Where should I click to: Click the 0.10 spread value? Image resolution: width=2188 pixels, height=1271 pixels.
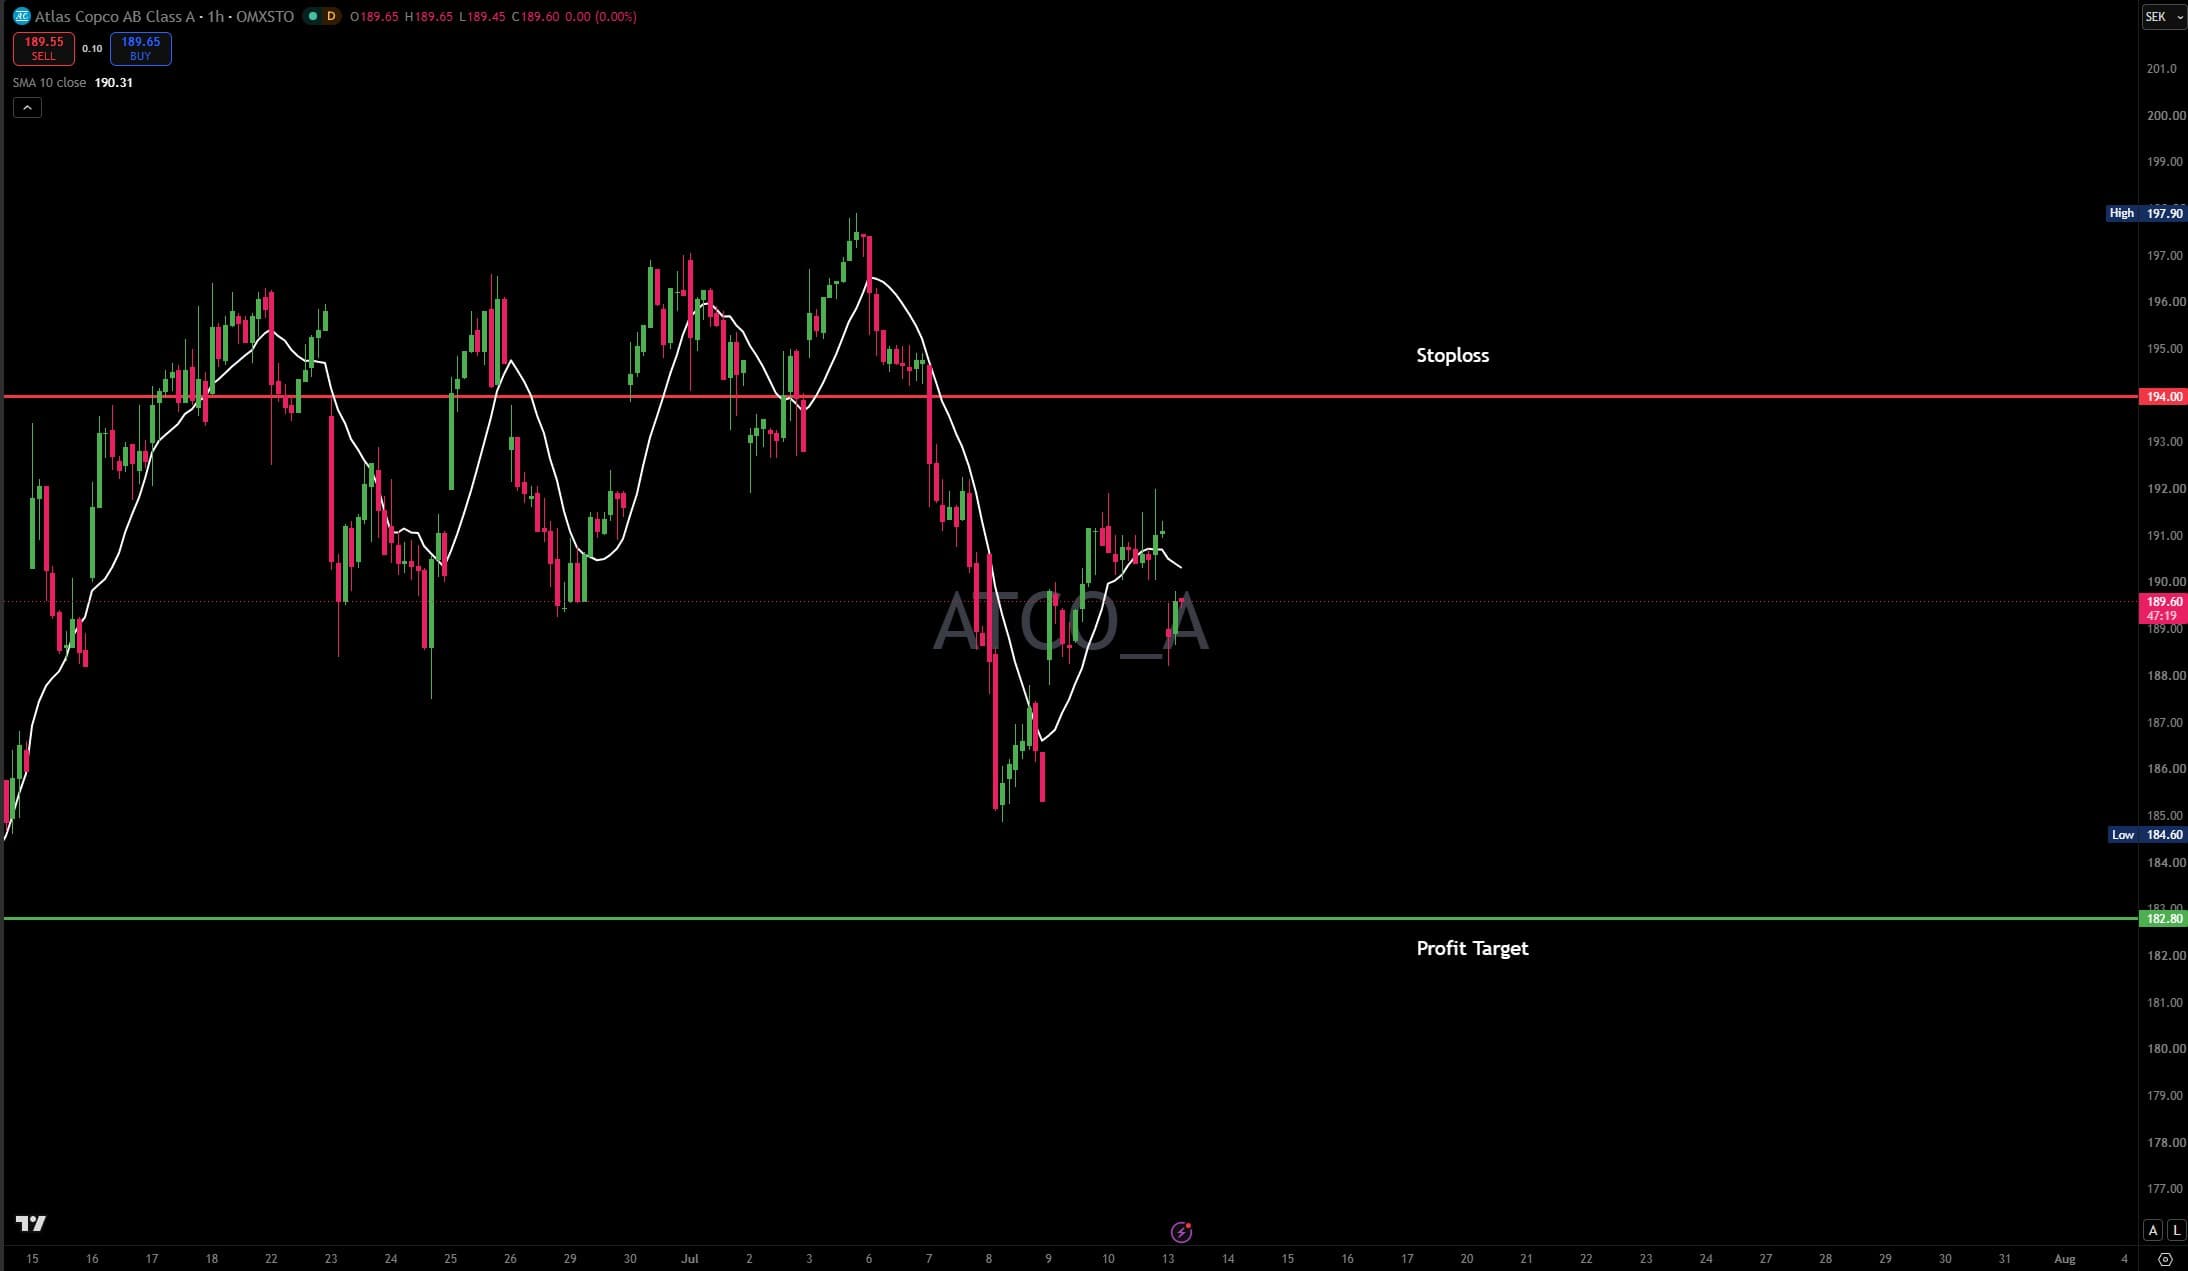pyautogui.click(x=92, y=48)
